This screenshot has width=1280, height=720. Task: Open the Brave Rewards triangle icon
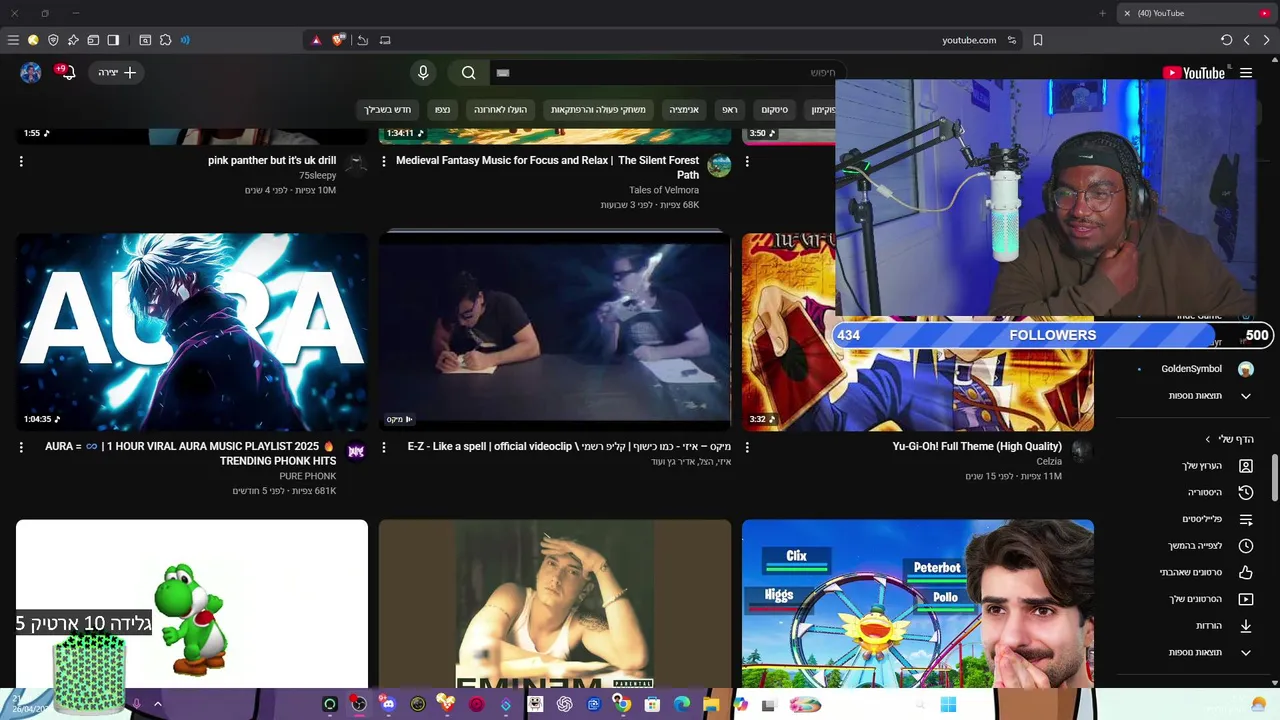pos(316,40)
